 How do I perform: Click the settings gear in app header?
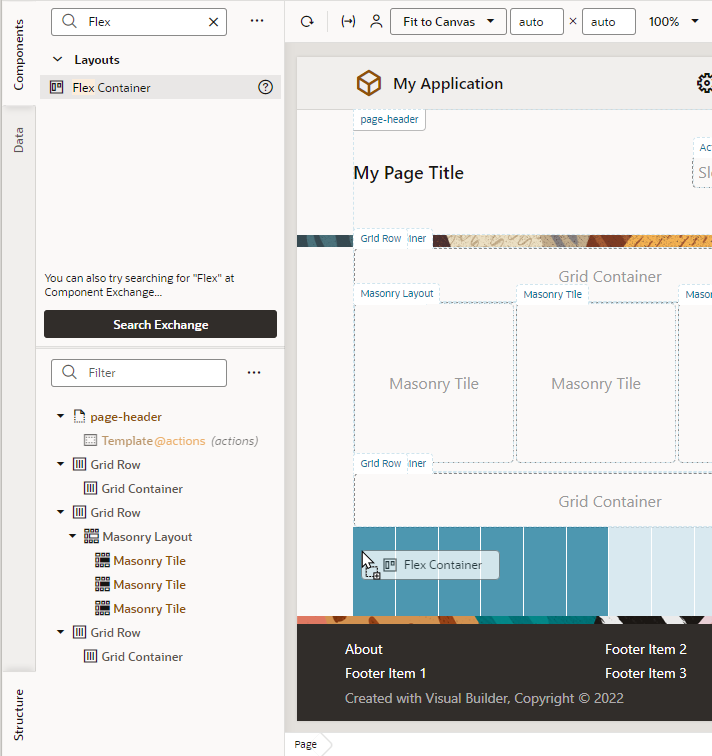point(705,83)
